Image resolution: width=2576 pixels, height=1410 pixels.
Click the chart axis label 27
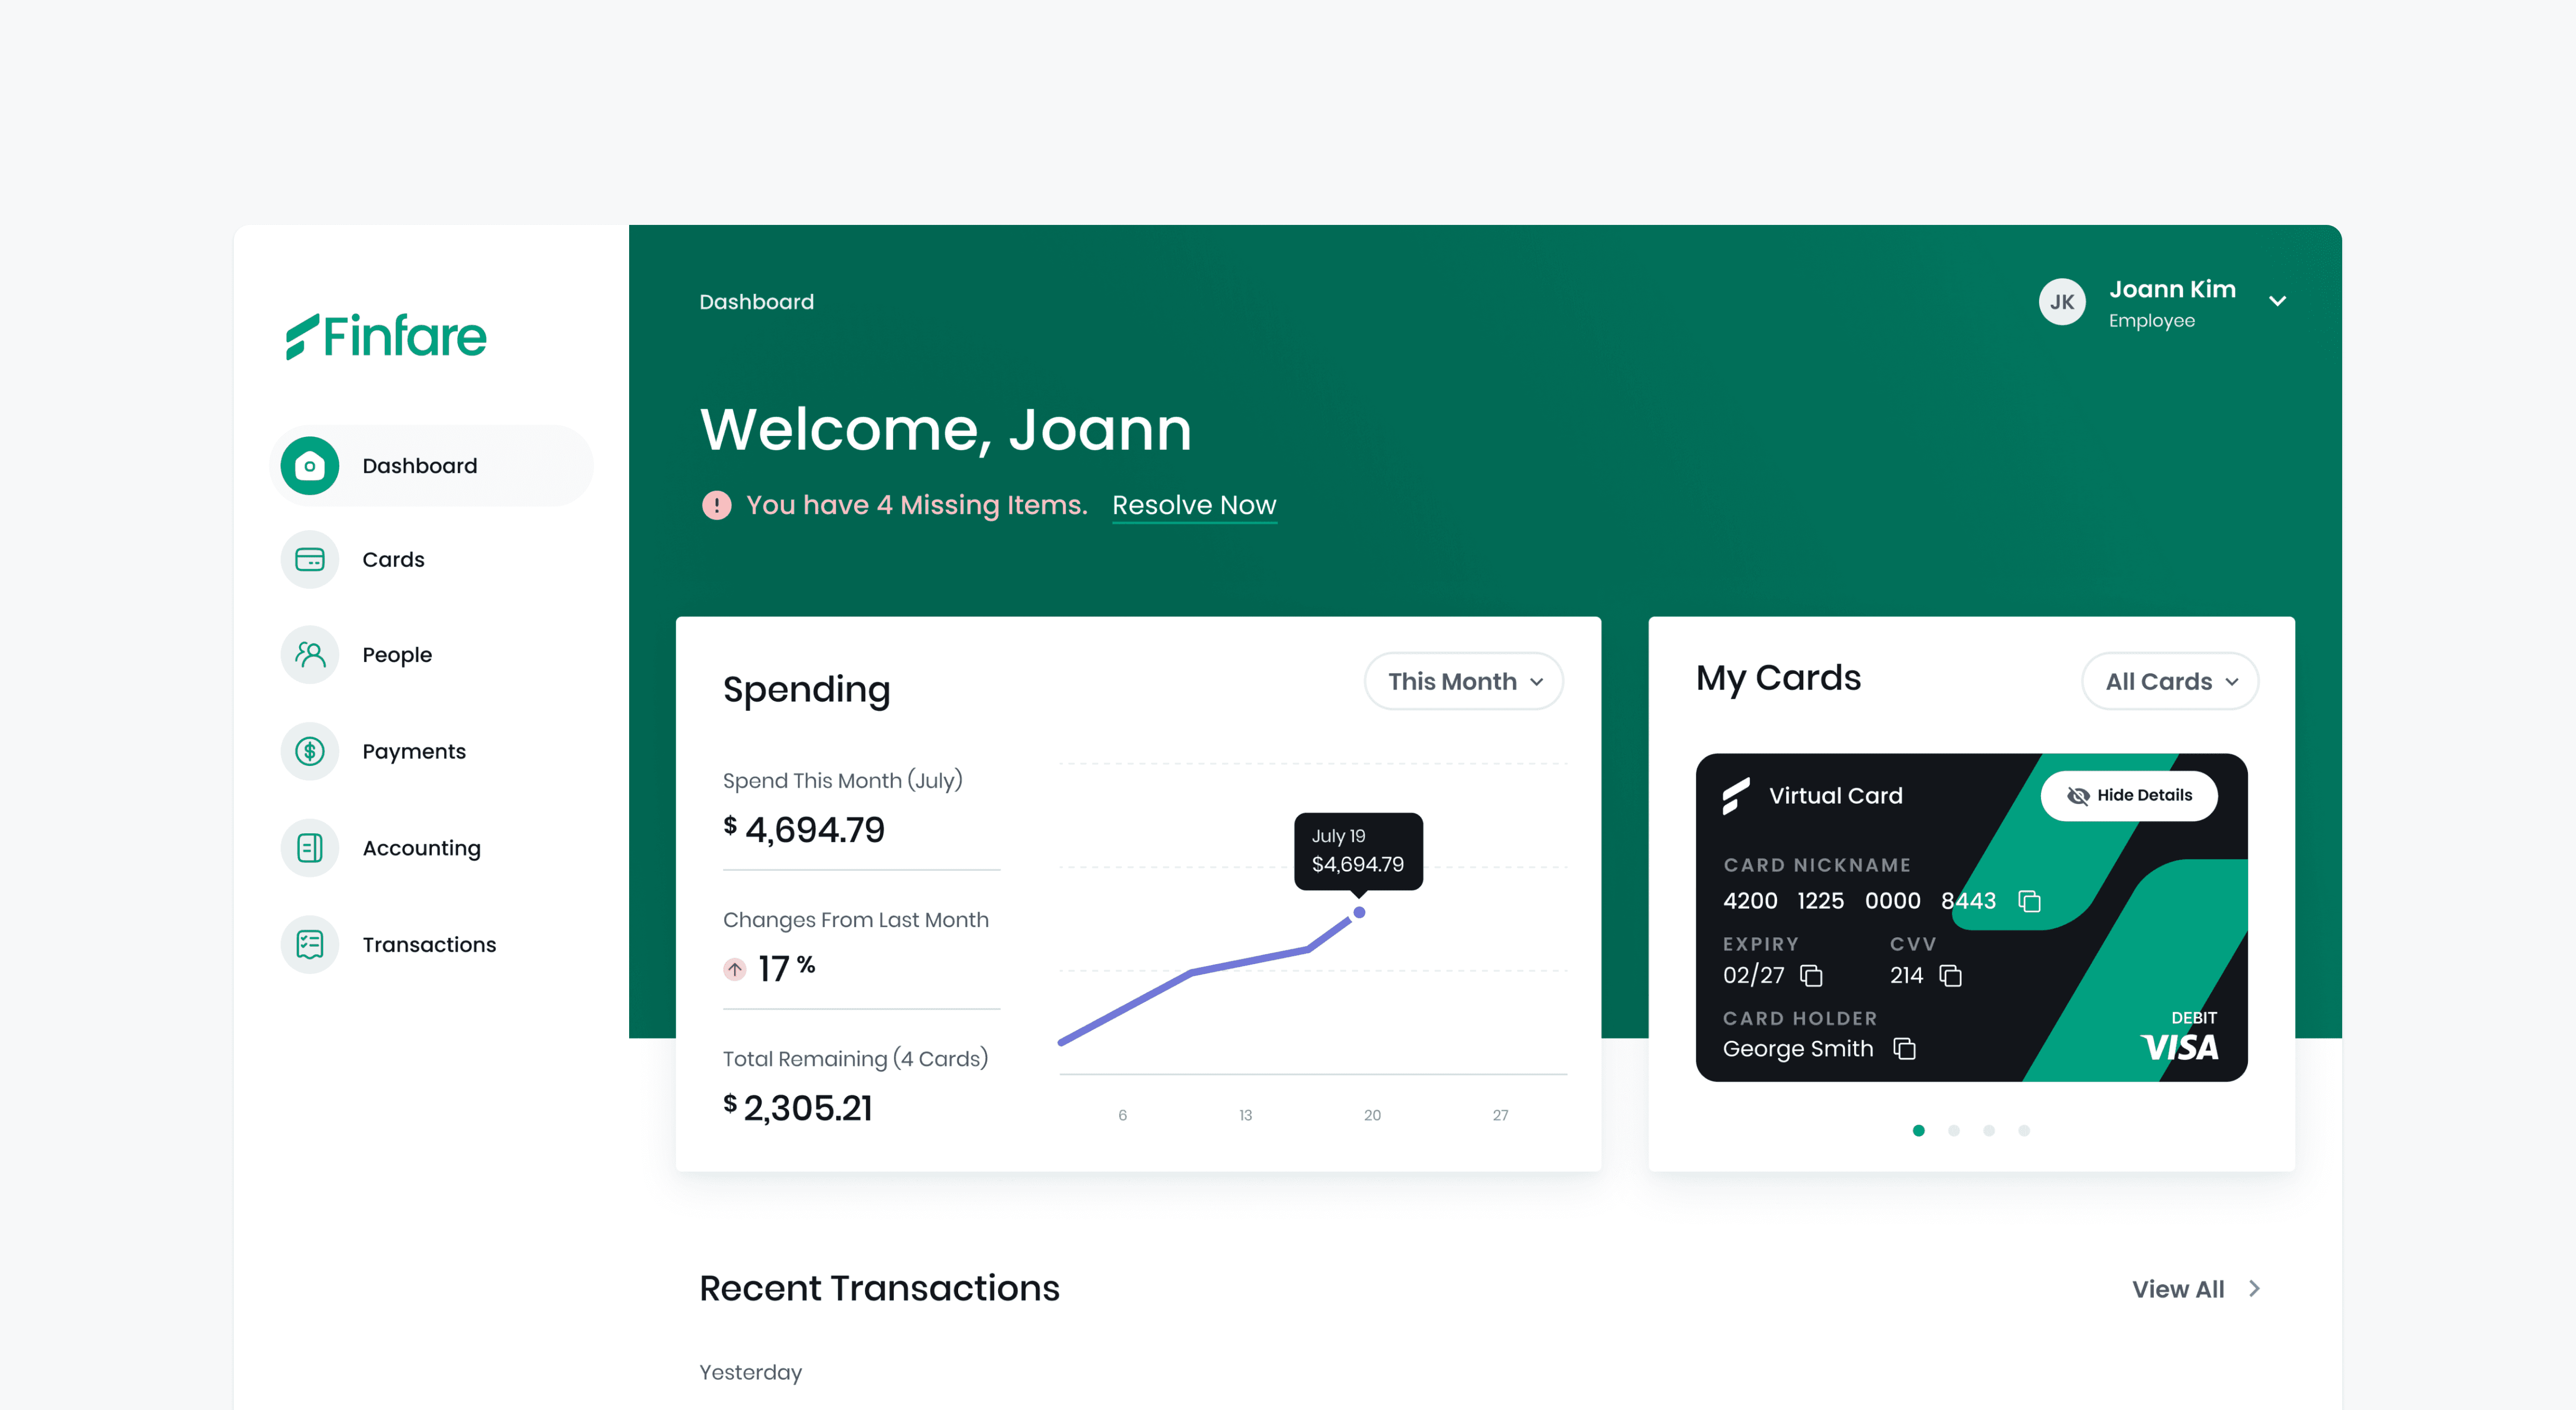point(1500,1115)
